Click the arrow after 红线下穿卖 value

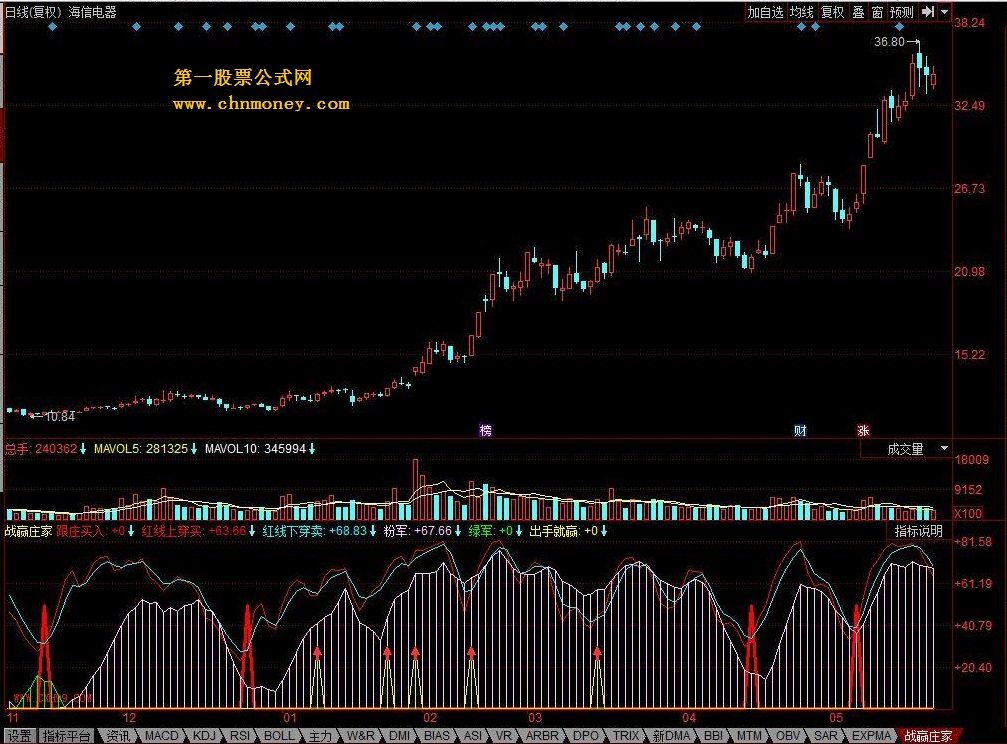point(372,531)
